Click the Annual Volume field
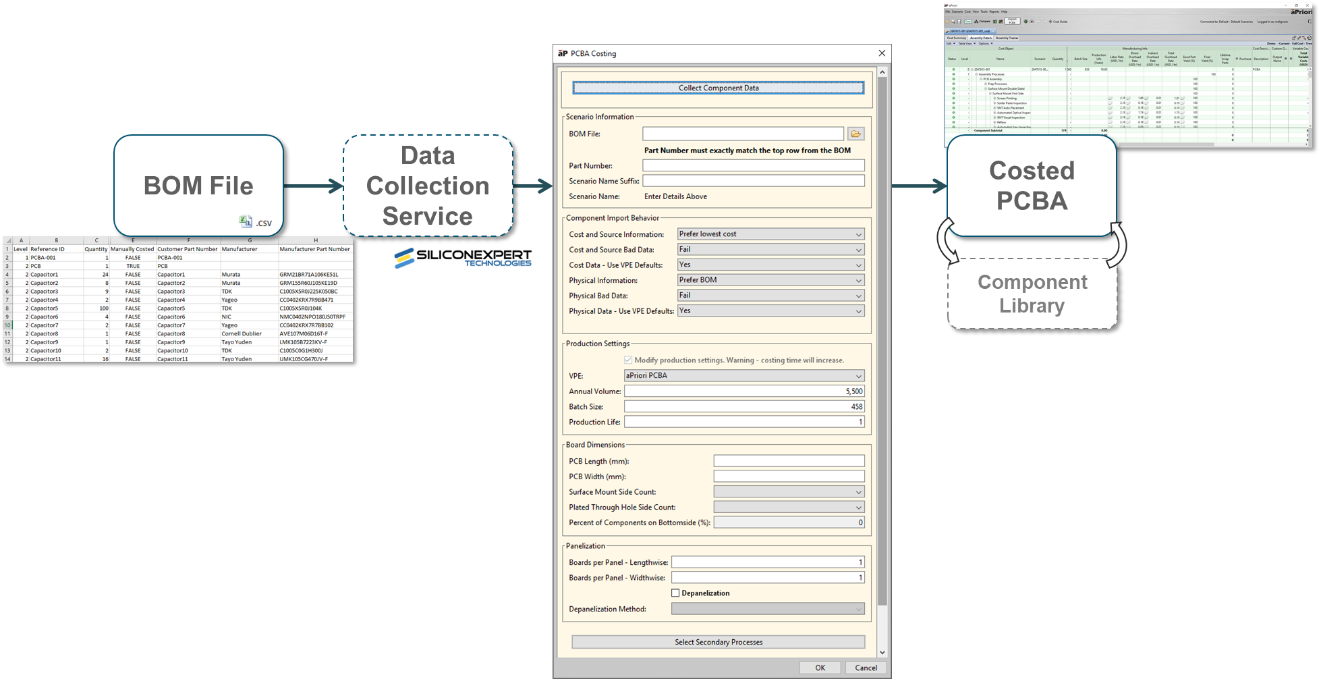 [x=744, y=391]
